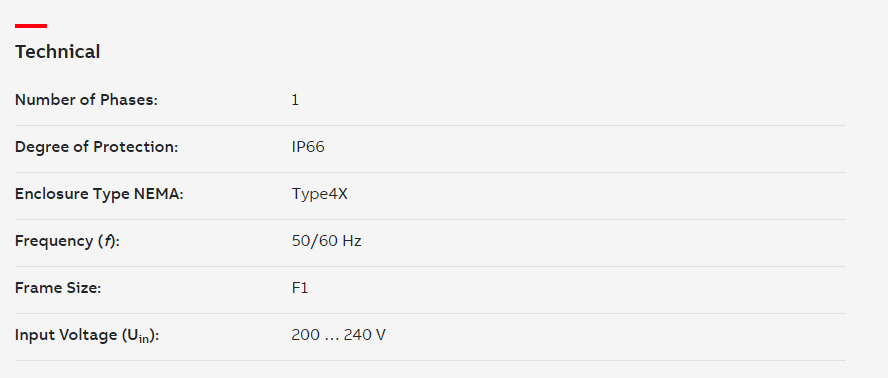Select the Input Voltage (Uin) label
The image size is (888, 378).
pyautogui.click(x=87, y=335)
